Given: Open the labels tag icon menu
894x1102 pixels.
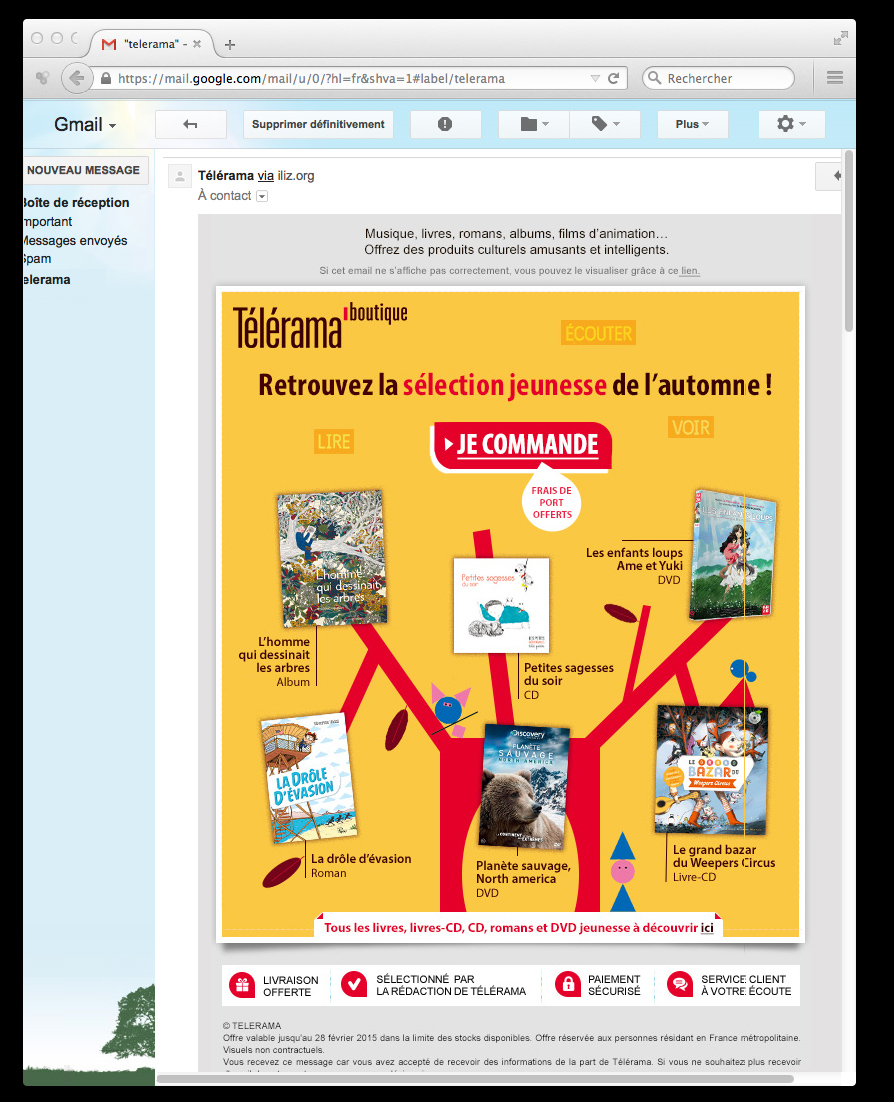Looking at the screenshot, I should tap(605, 124).
